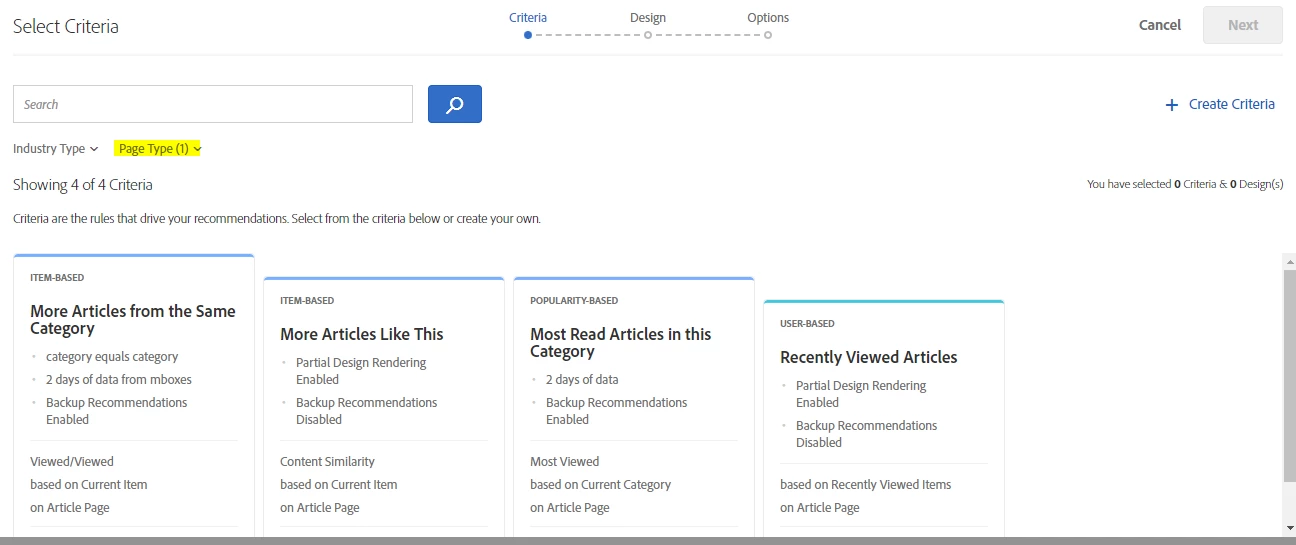Click 'Viewed/Viewed' algorithm text

click(x=72, y=461)
